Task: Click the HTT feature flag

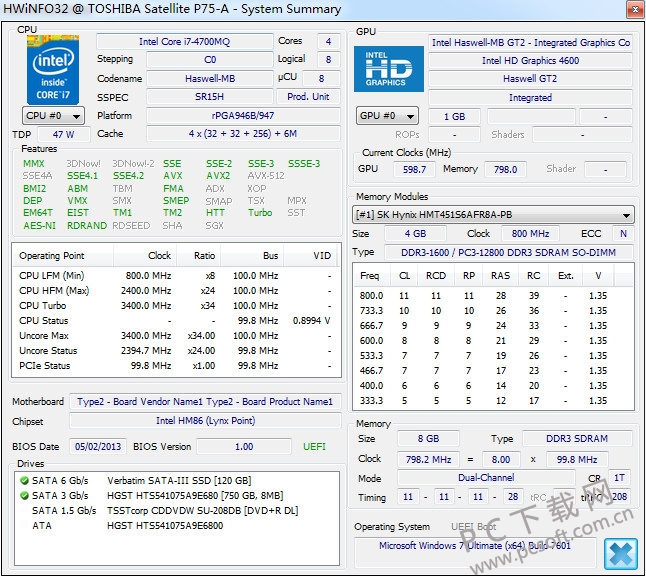Action: 215,213
